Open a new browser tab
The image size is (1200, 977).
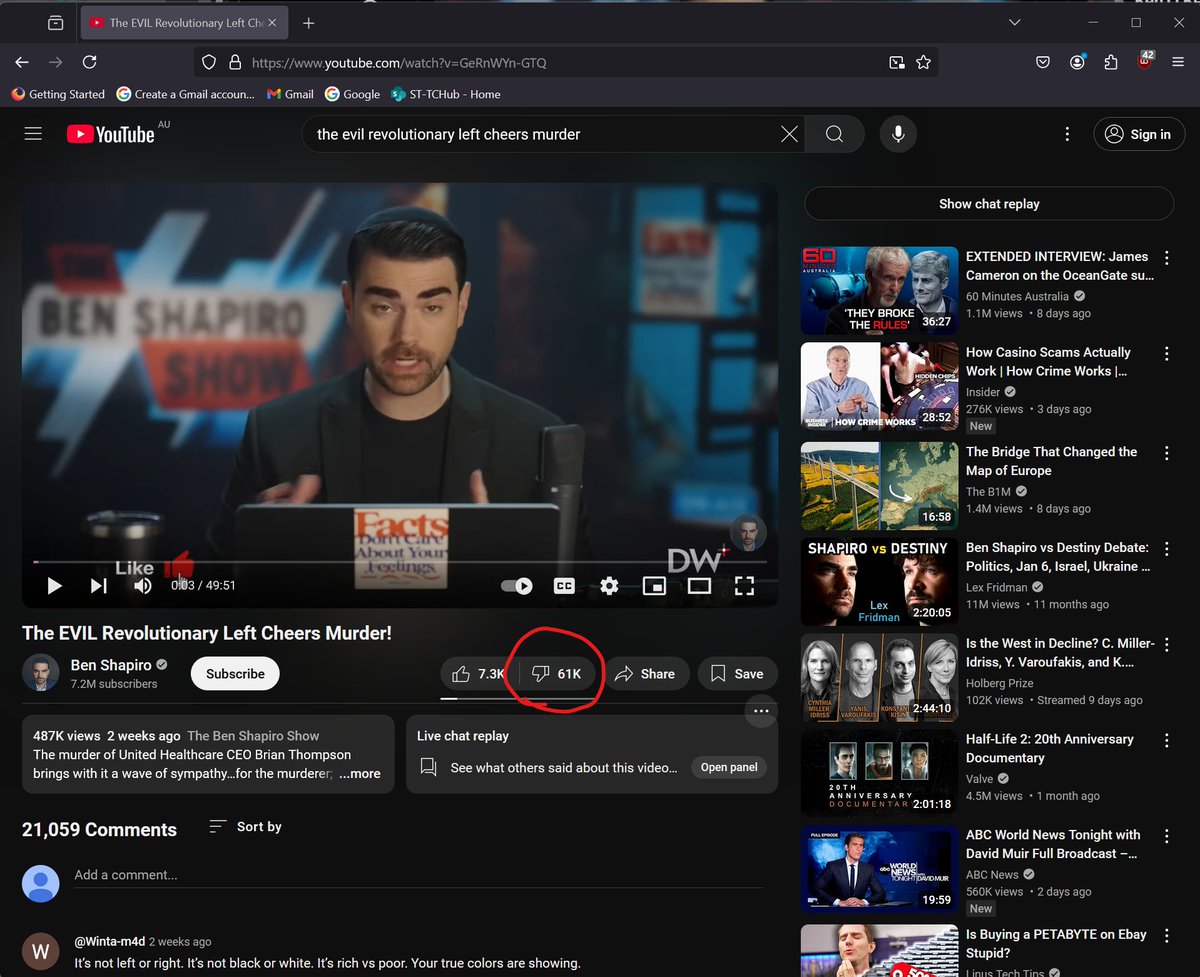pos(309,22)
